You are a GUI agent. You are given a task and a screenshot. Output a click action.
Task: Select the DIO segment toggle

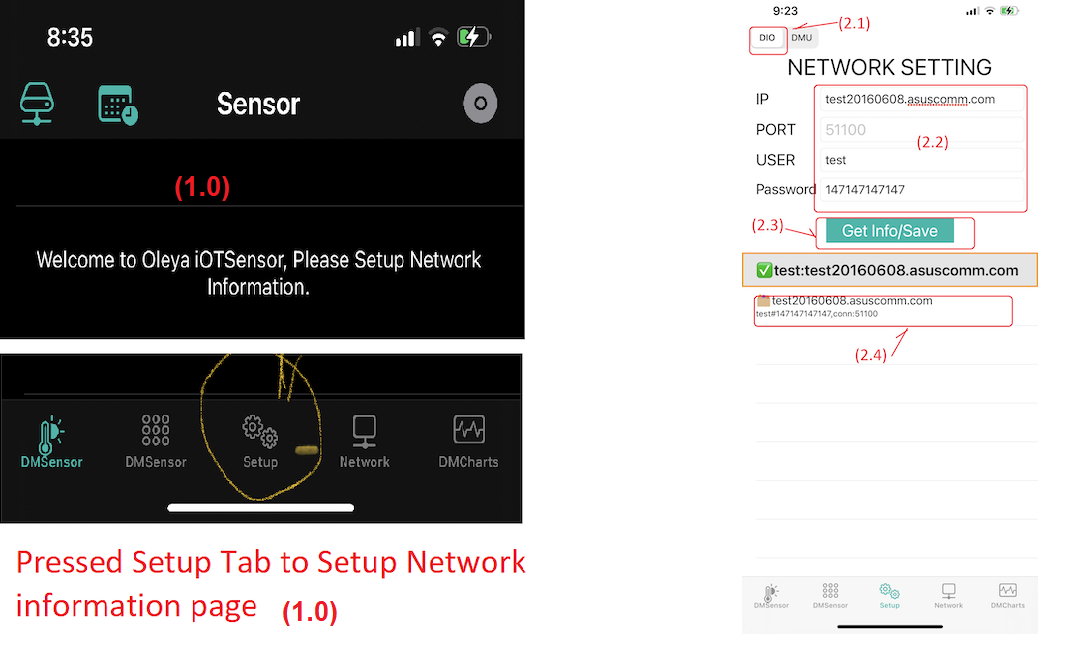tap(767, 38)
